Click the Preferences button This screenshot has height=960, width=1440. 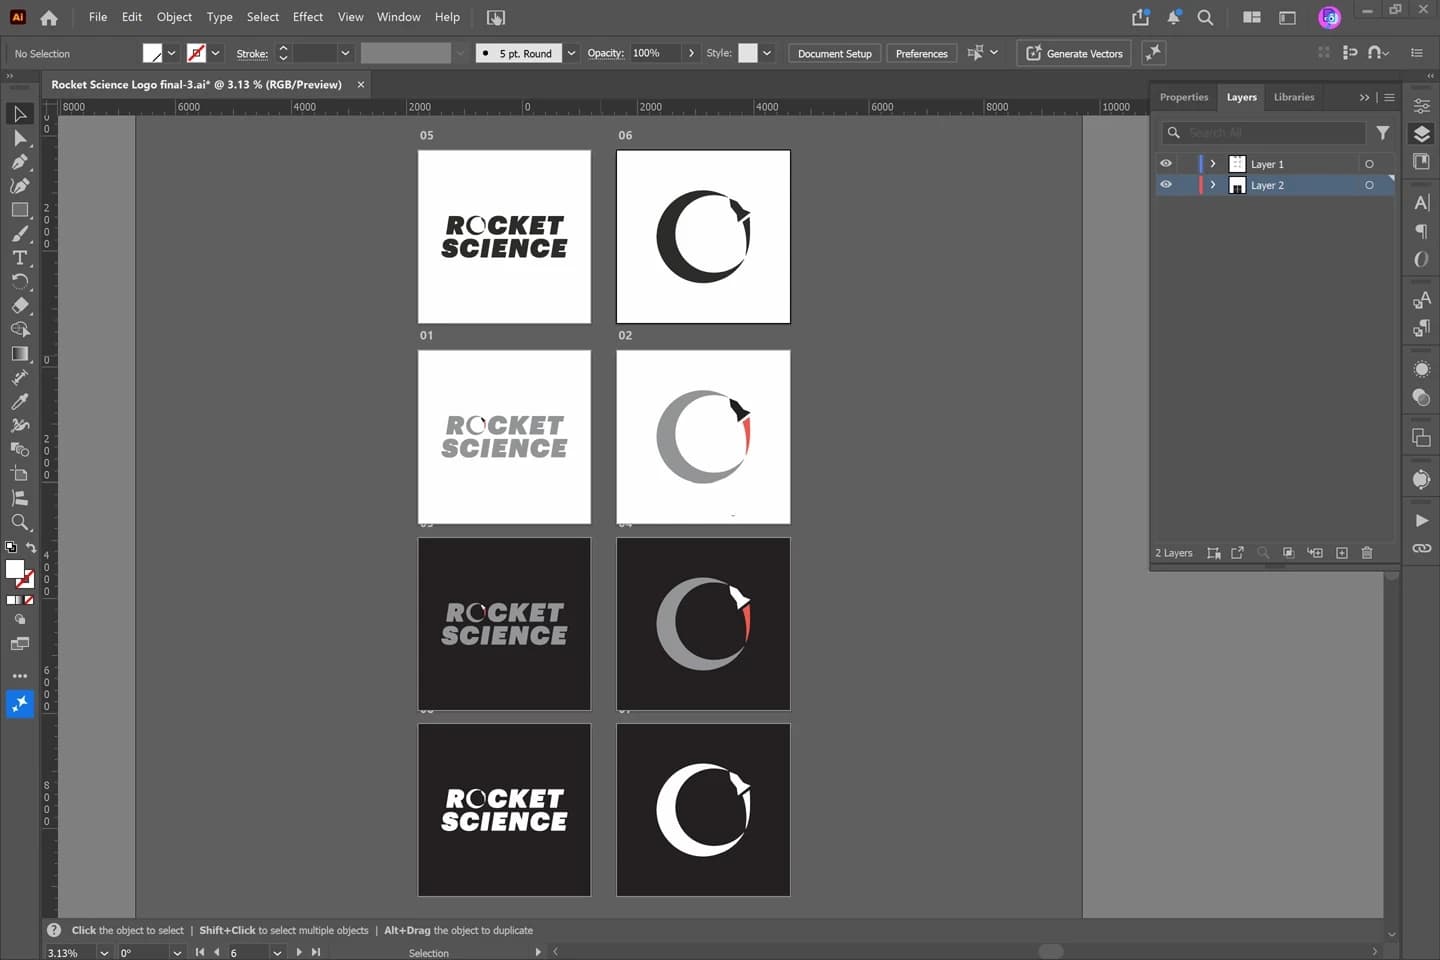point(921,53)
